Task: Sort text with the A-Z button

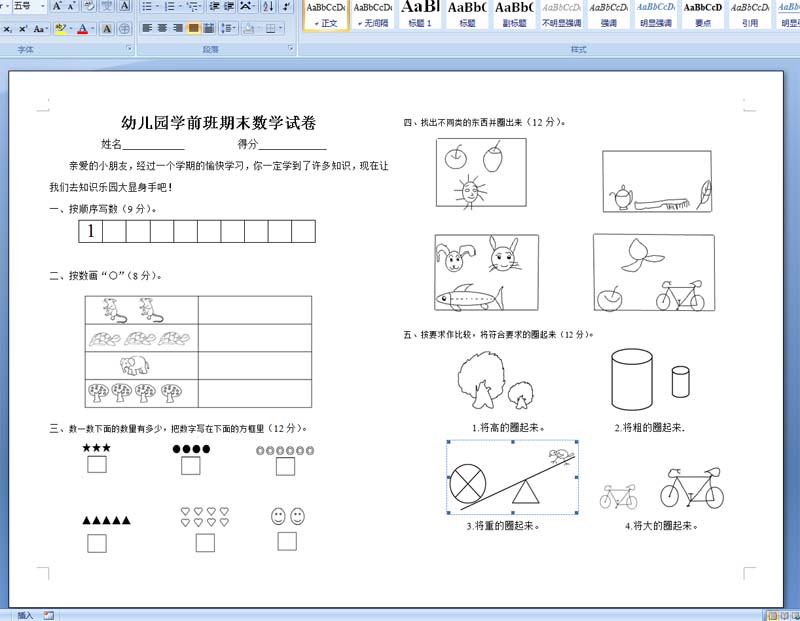Action: pos(268,7)
